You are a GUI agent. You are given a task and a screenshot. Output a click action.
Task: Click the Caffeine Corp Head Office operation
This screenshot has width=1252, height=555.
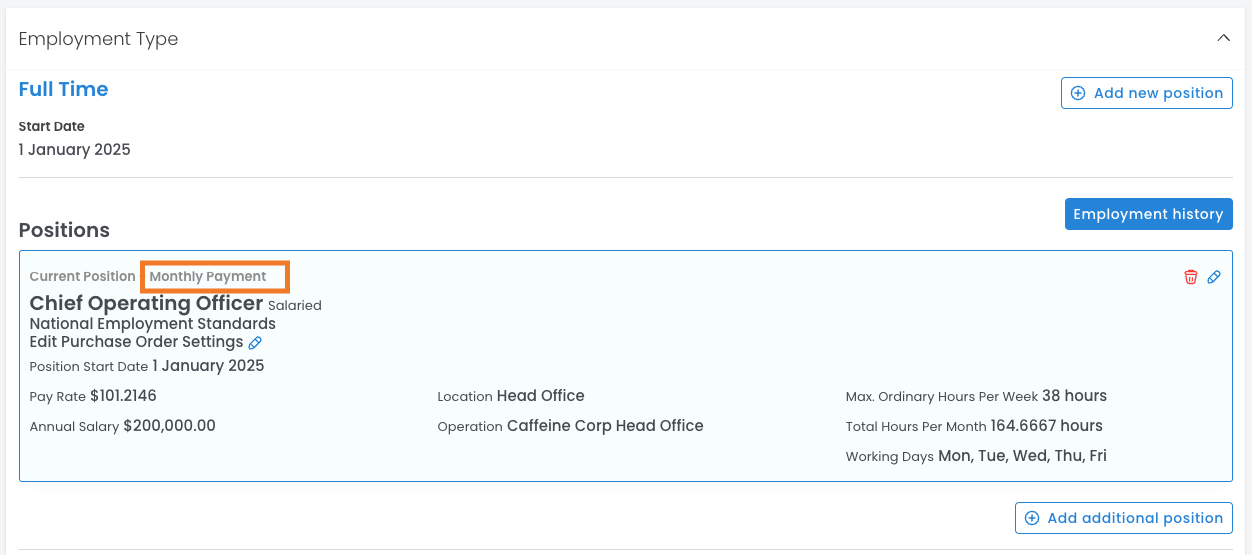605,426
